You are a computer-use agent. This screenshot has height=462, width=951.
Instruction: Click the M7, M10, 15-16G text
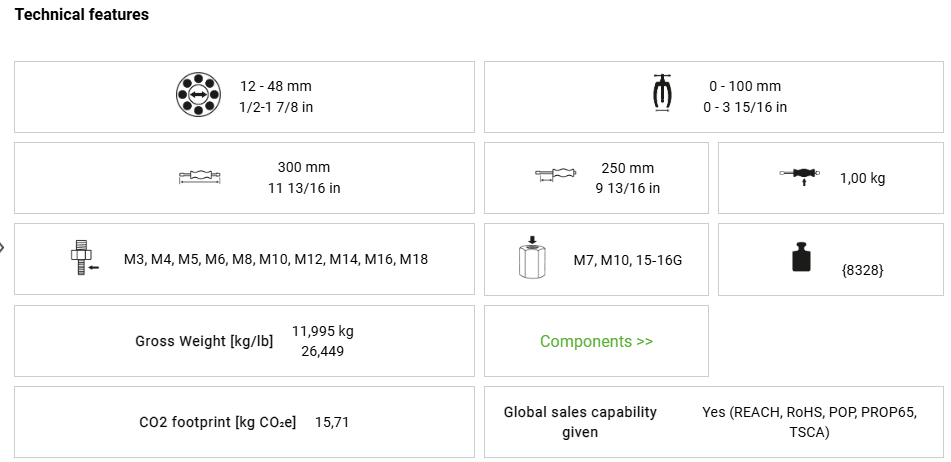point(628,259)
